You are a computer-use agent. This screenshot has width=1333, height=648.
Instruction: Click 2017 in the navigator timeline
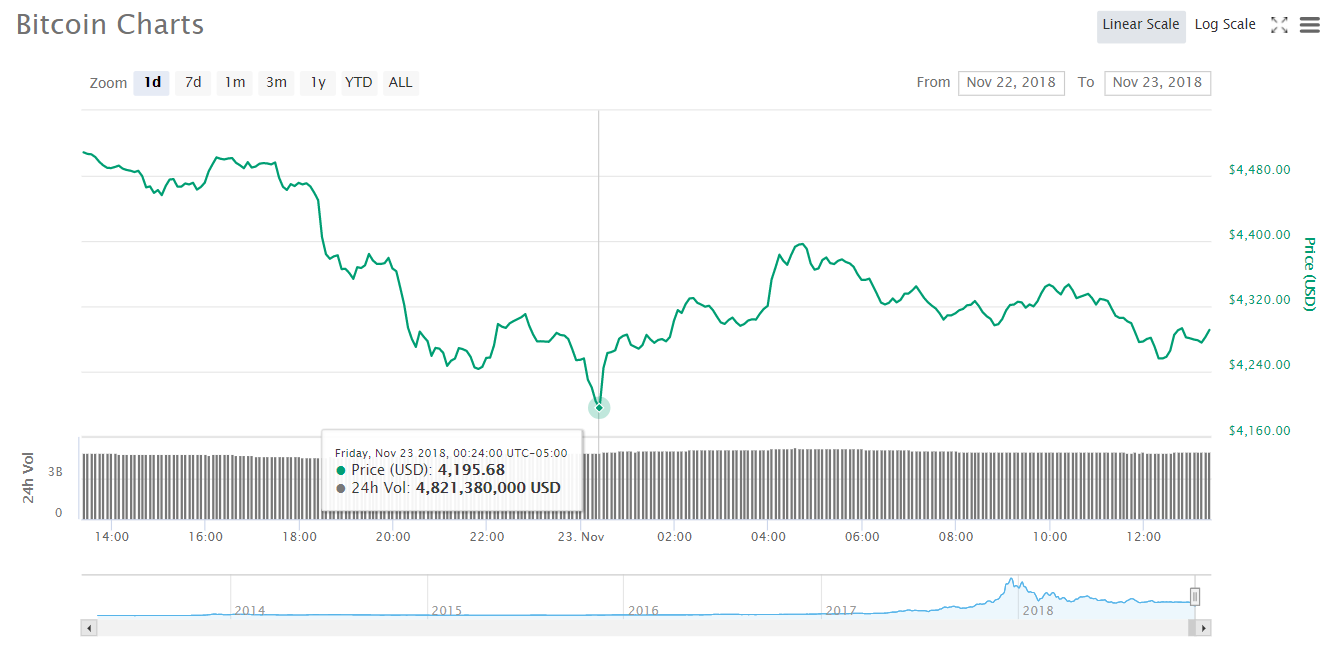point(841,610)
